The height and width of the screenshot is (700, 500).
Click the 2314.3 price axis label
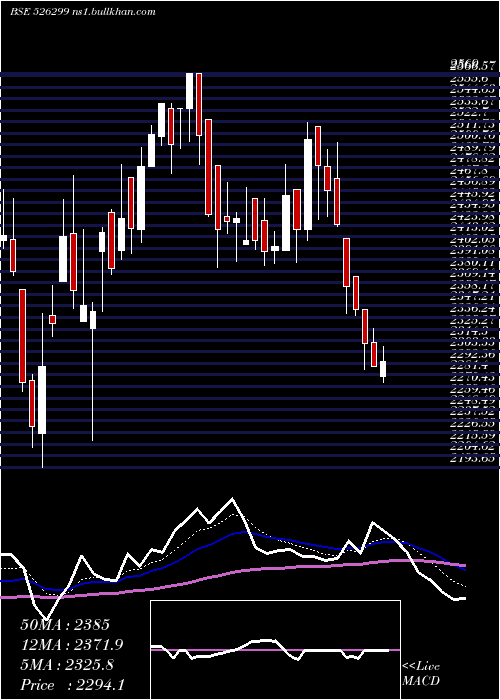click(470, 332)
